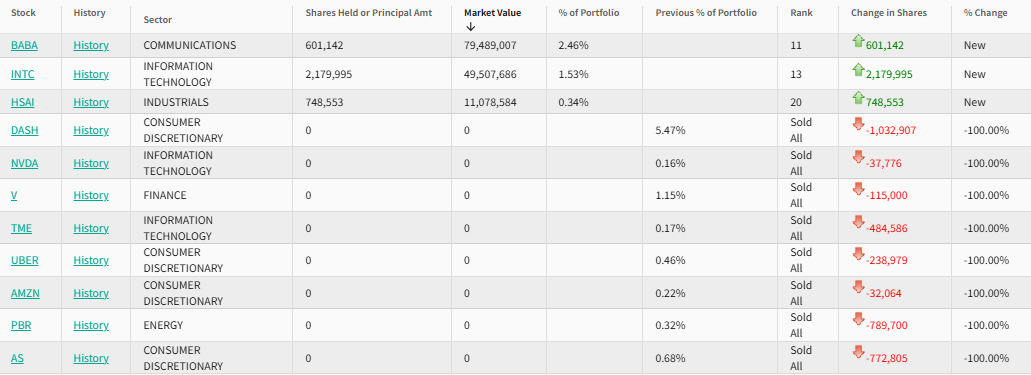1031x375 pixels.
Task: Sort table by Change in Shares header
Action: (888, 13)
